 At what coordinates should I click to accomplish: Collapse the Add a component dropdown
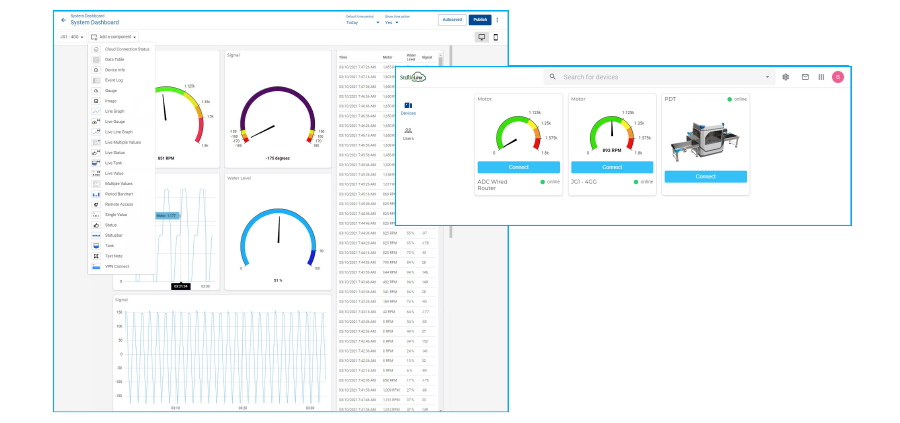(114, 37)
